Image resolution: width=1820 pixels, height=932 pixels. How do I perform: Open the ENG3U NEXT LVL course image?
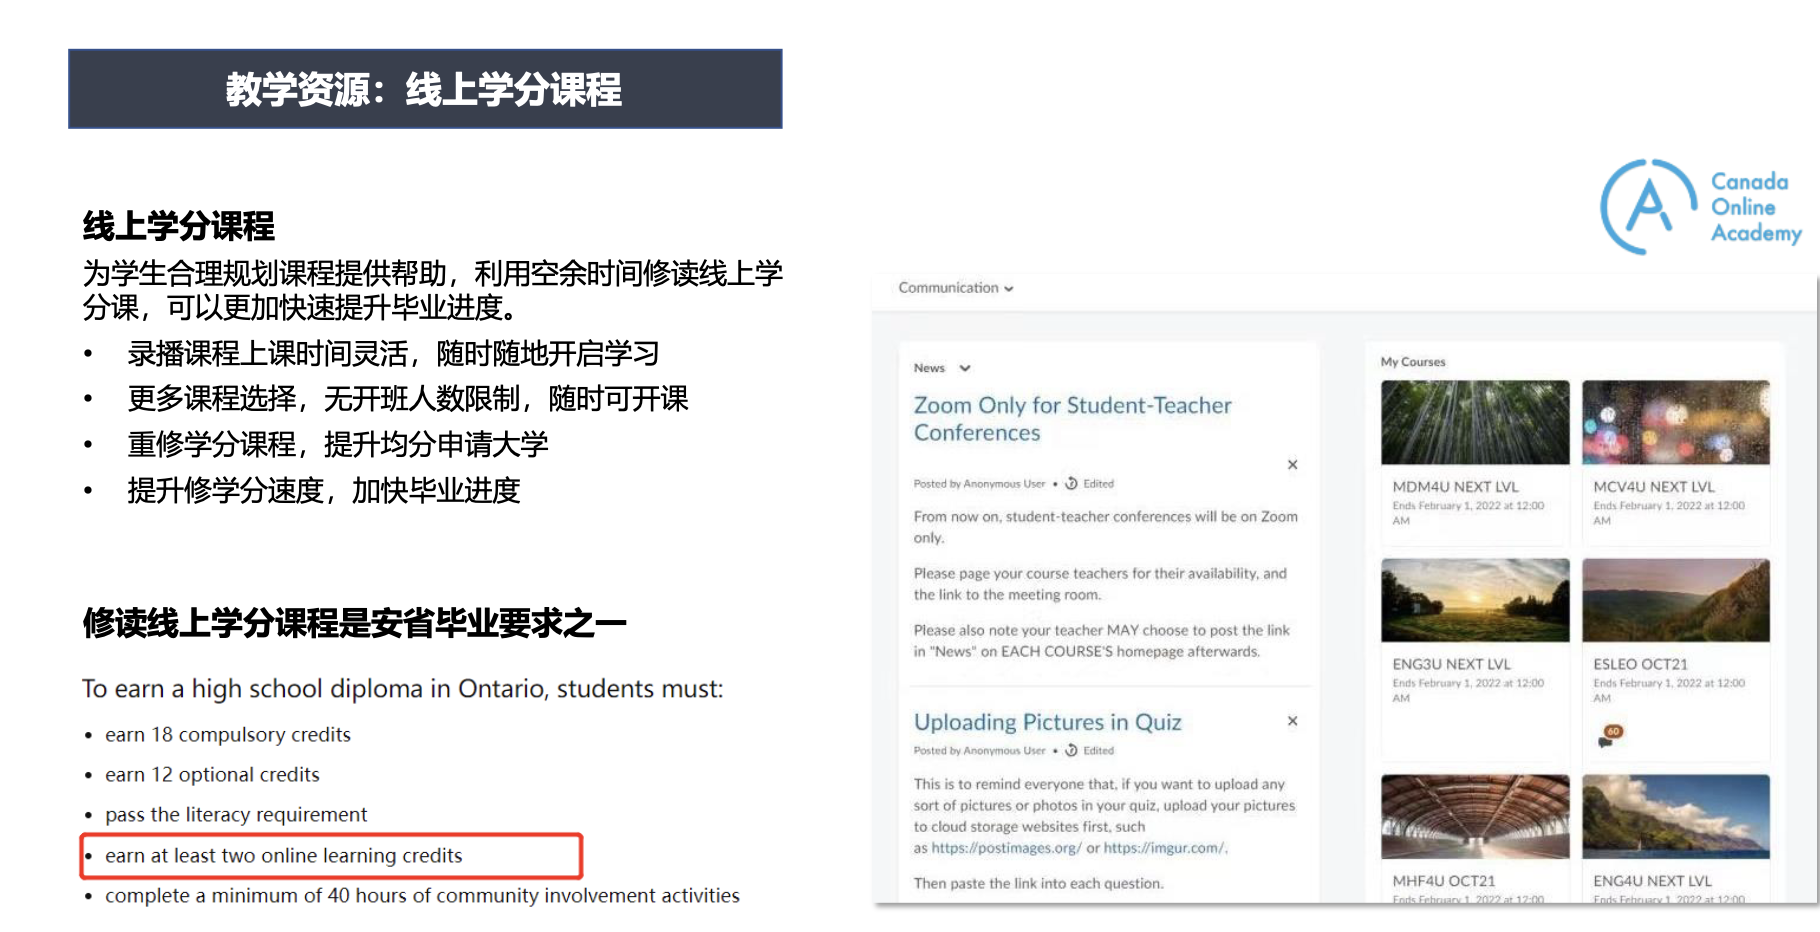[x=1474, y=600]
